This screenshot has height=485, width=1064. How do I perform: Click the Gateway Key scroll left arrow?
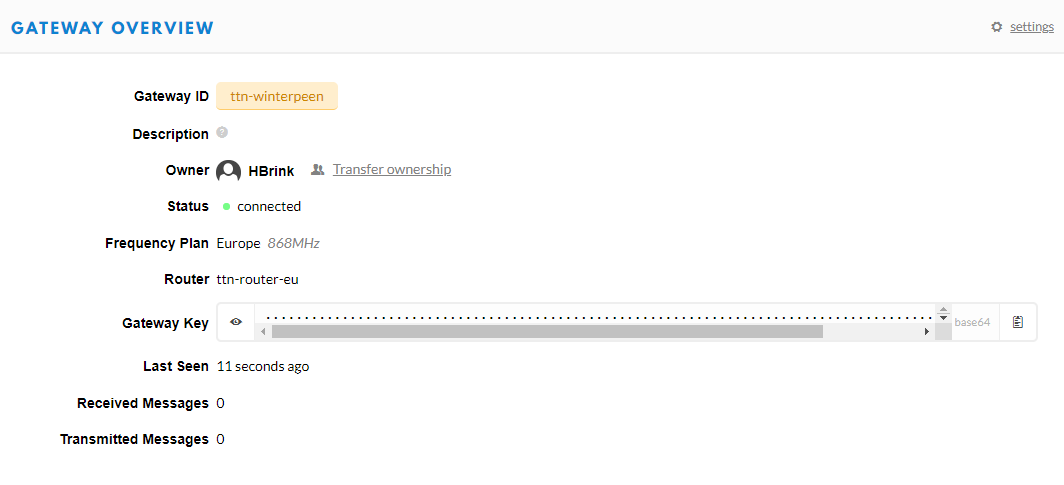pyautogui.click(x=263, y=332)
